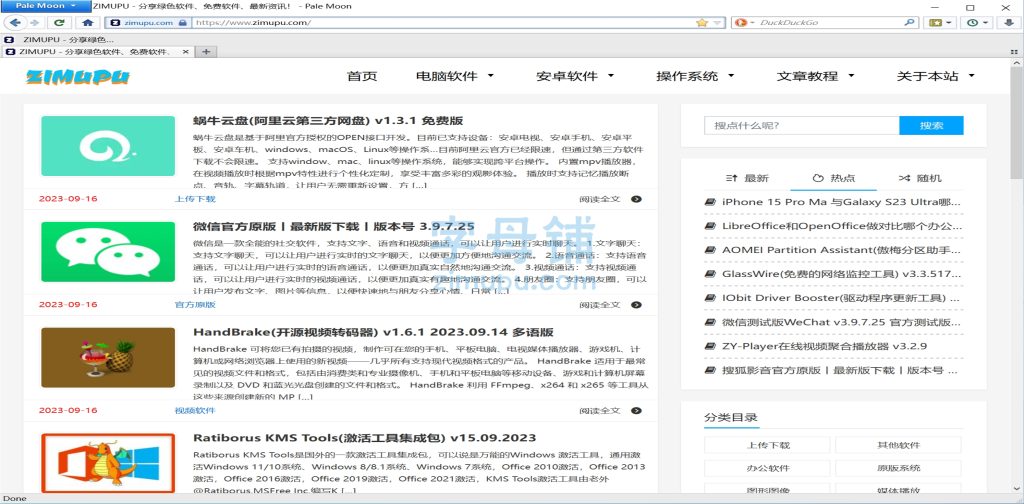Expand the 文章教程 navigation menu

pyautogui.click(x=815, y=76)
